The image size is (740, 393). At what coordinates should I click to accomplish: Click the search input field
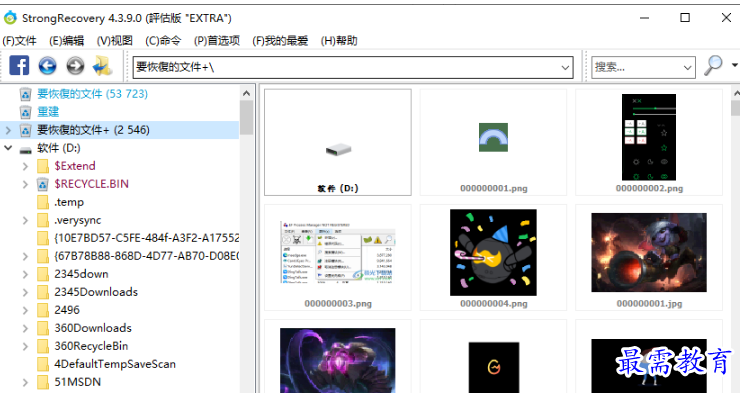pyautogui.click(x=637, y=67)
